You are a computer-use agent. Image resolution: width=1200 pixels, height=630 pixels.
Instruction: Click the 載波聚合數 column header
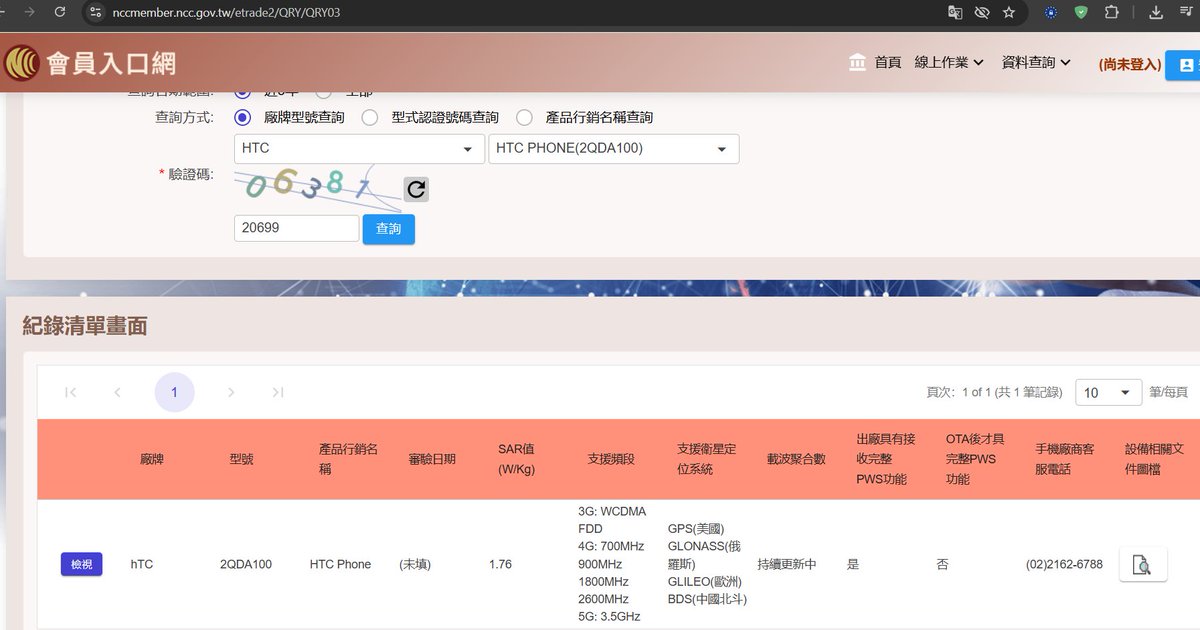click(x=796, y=459)
